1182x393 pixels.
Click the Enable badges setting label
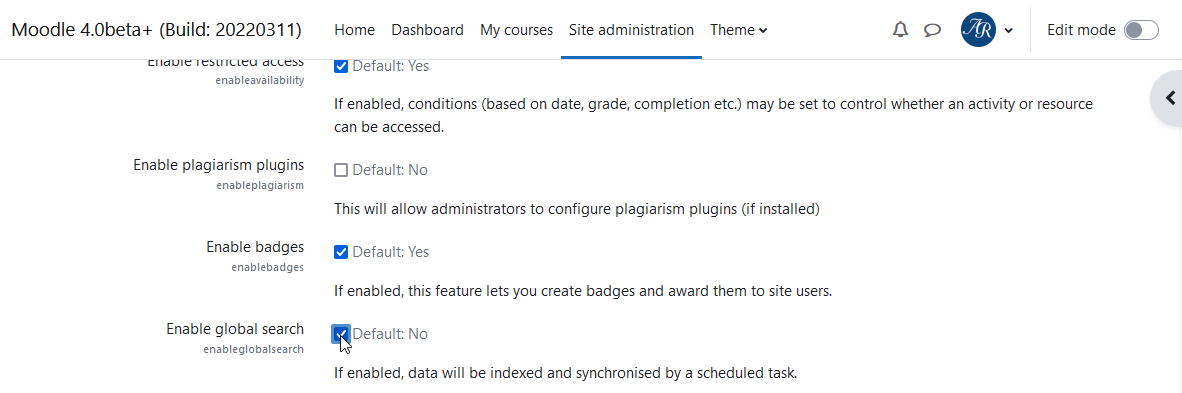click(x=255, y=247)
